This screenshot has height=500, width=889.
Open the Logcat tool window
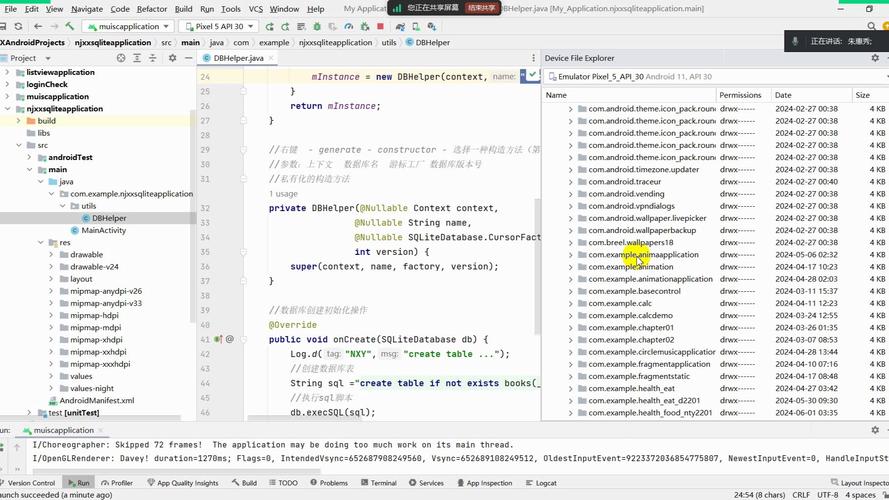pyautogui.click(x=541, y=483)
